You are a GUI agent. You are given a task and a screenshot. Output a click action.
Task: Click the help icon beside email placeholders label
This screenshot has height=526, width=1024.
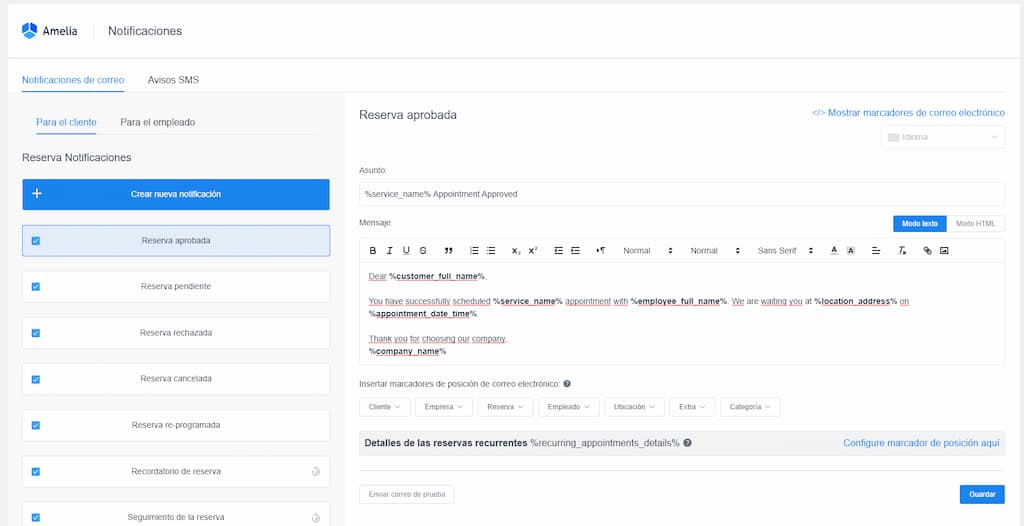click(x=567, y=384)
